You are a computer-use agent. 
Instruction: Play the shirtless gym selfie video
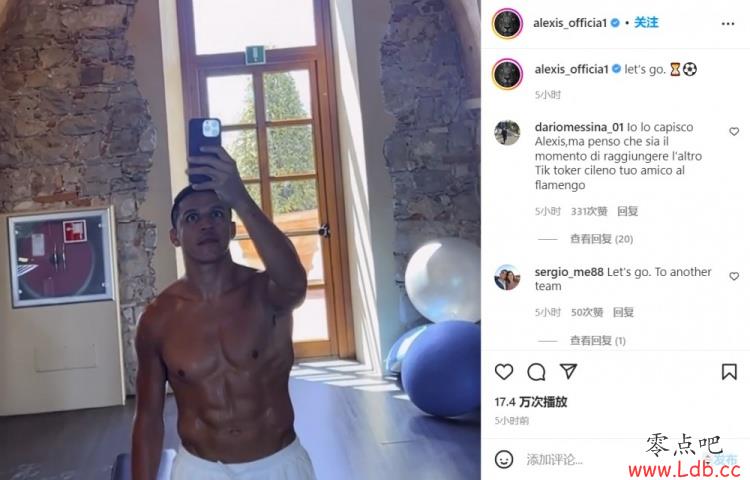coord(240,240)
